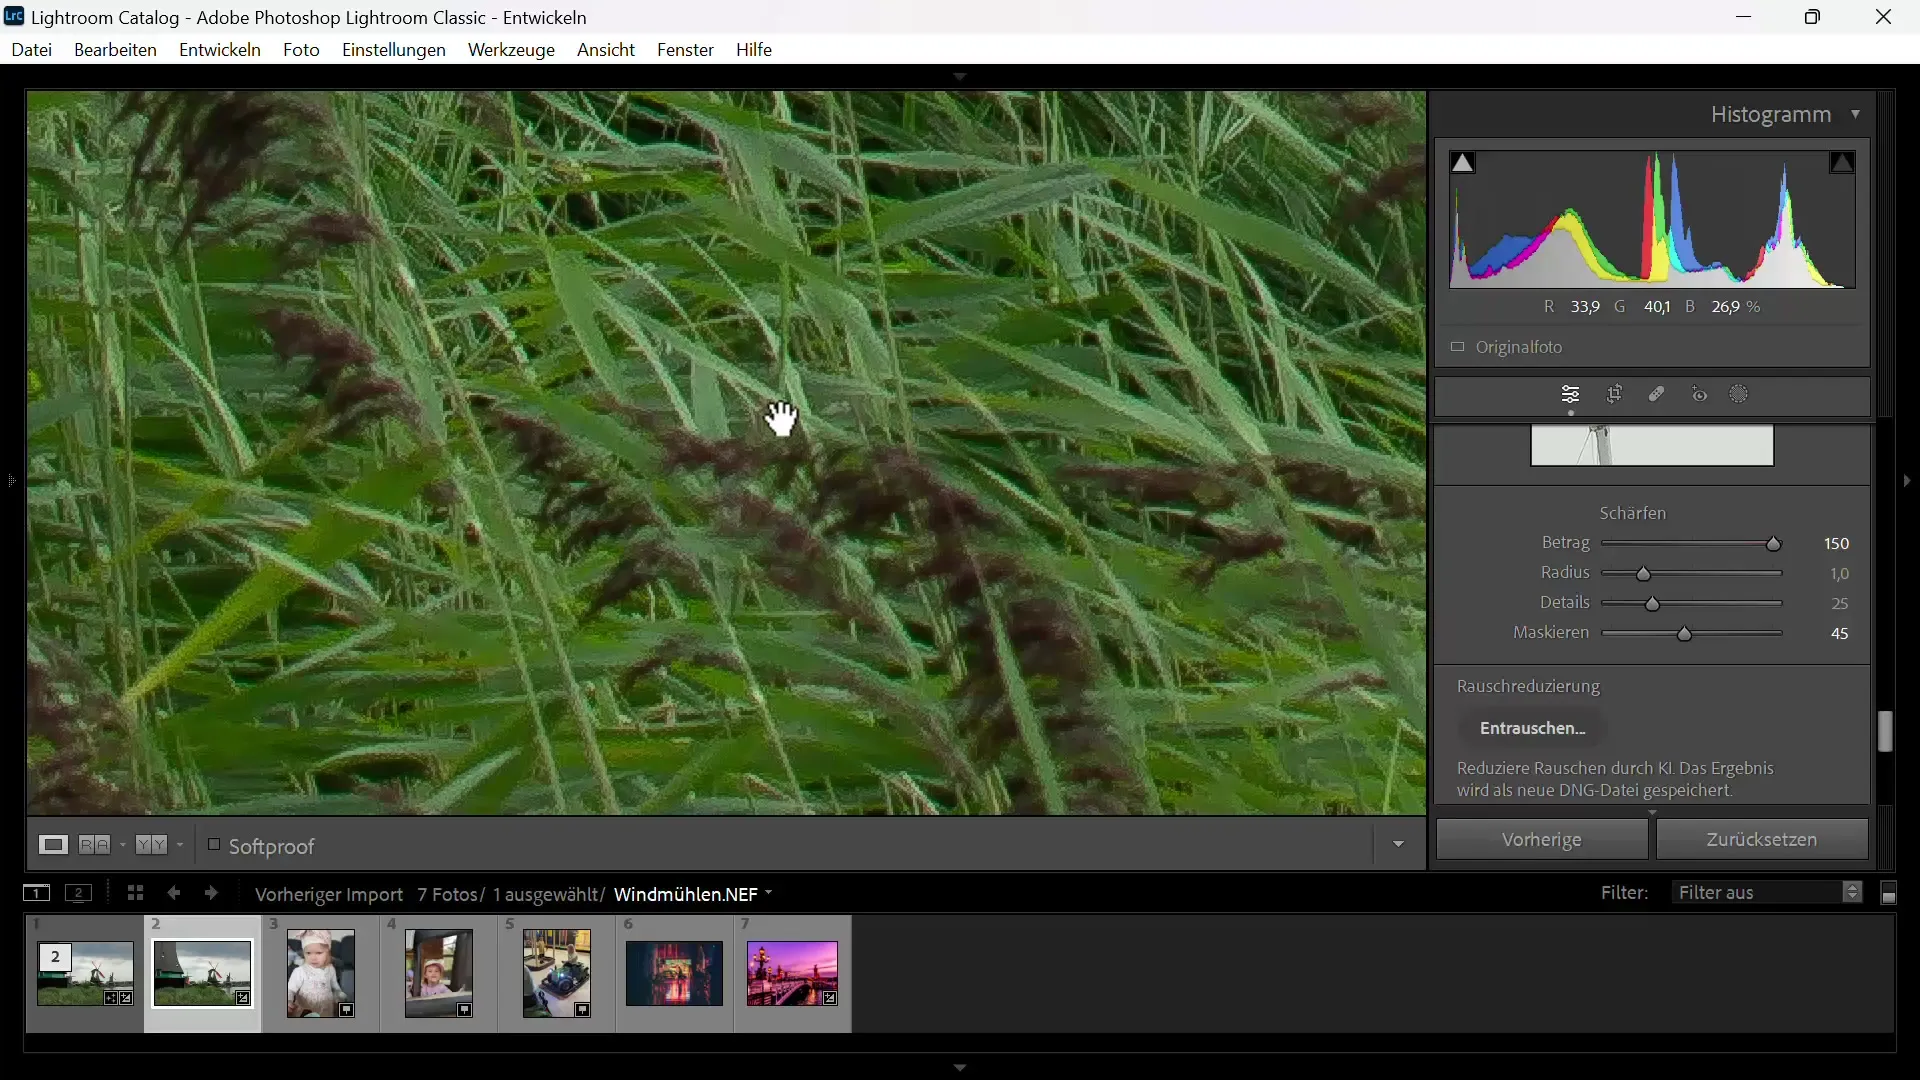Viewport: 1920px width, 1080px height.
Task: Switch to Loupe view mode
Action: (x=53, y=846)
